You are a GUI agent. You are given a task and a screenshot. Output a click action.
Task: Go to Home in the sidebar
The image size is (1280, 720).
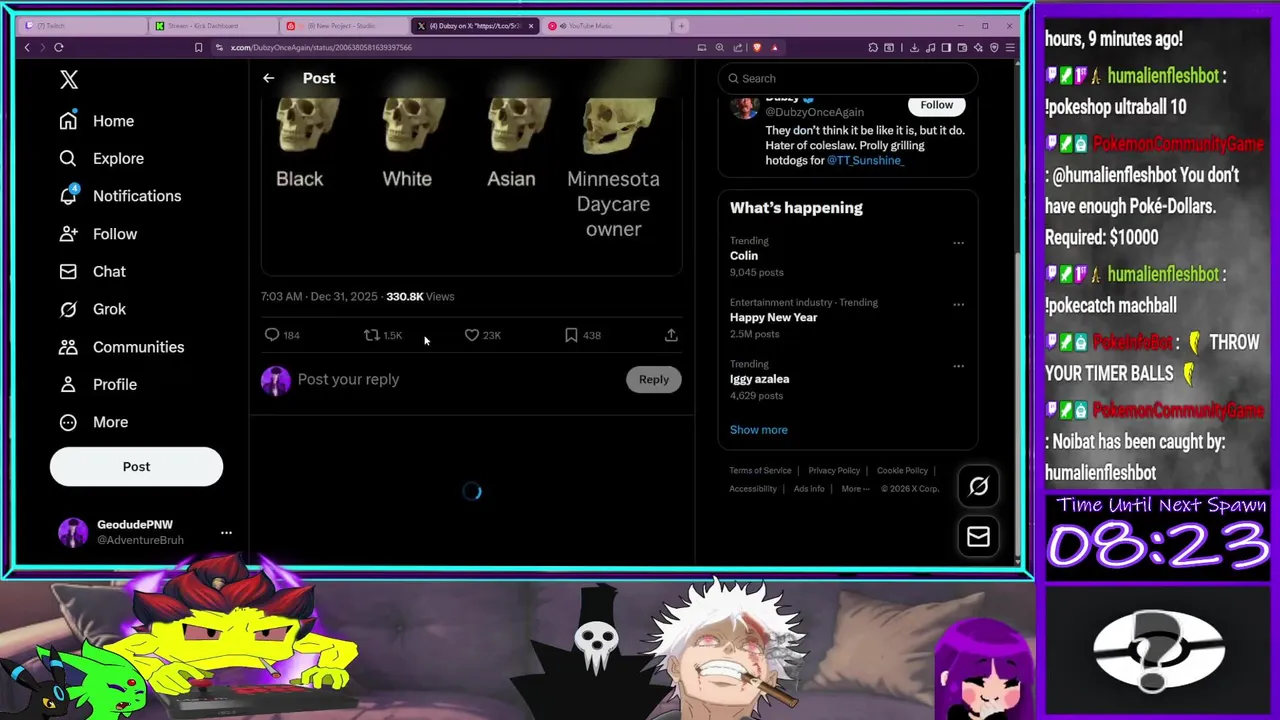tap(97, 121)
